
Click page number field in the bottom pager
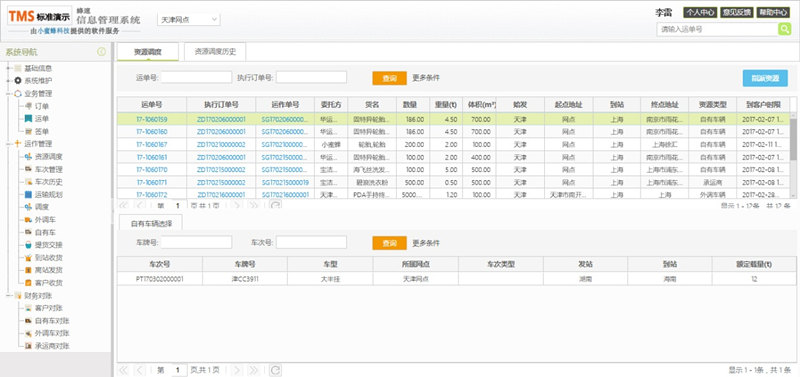[x=178, y=370]
